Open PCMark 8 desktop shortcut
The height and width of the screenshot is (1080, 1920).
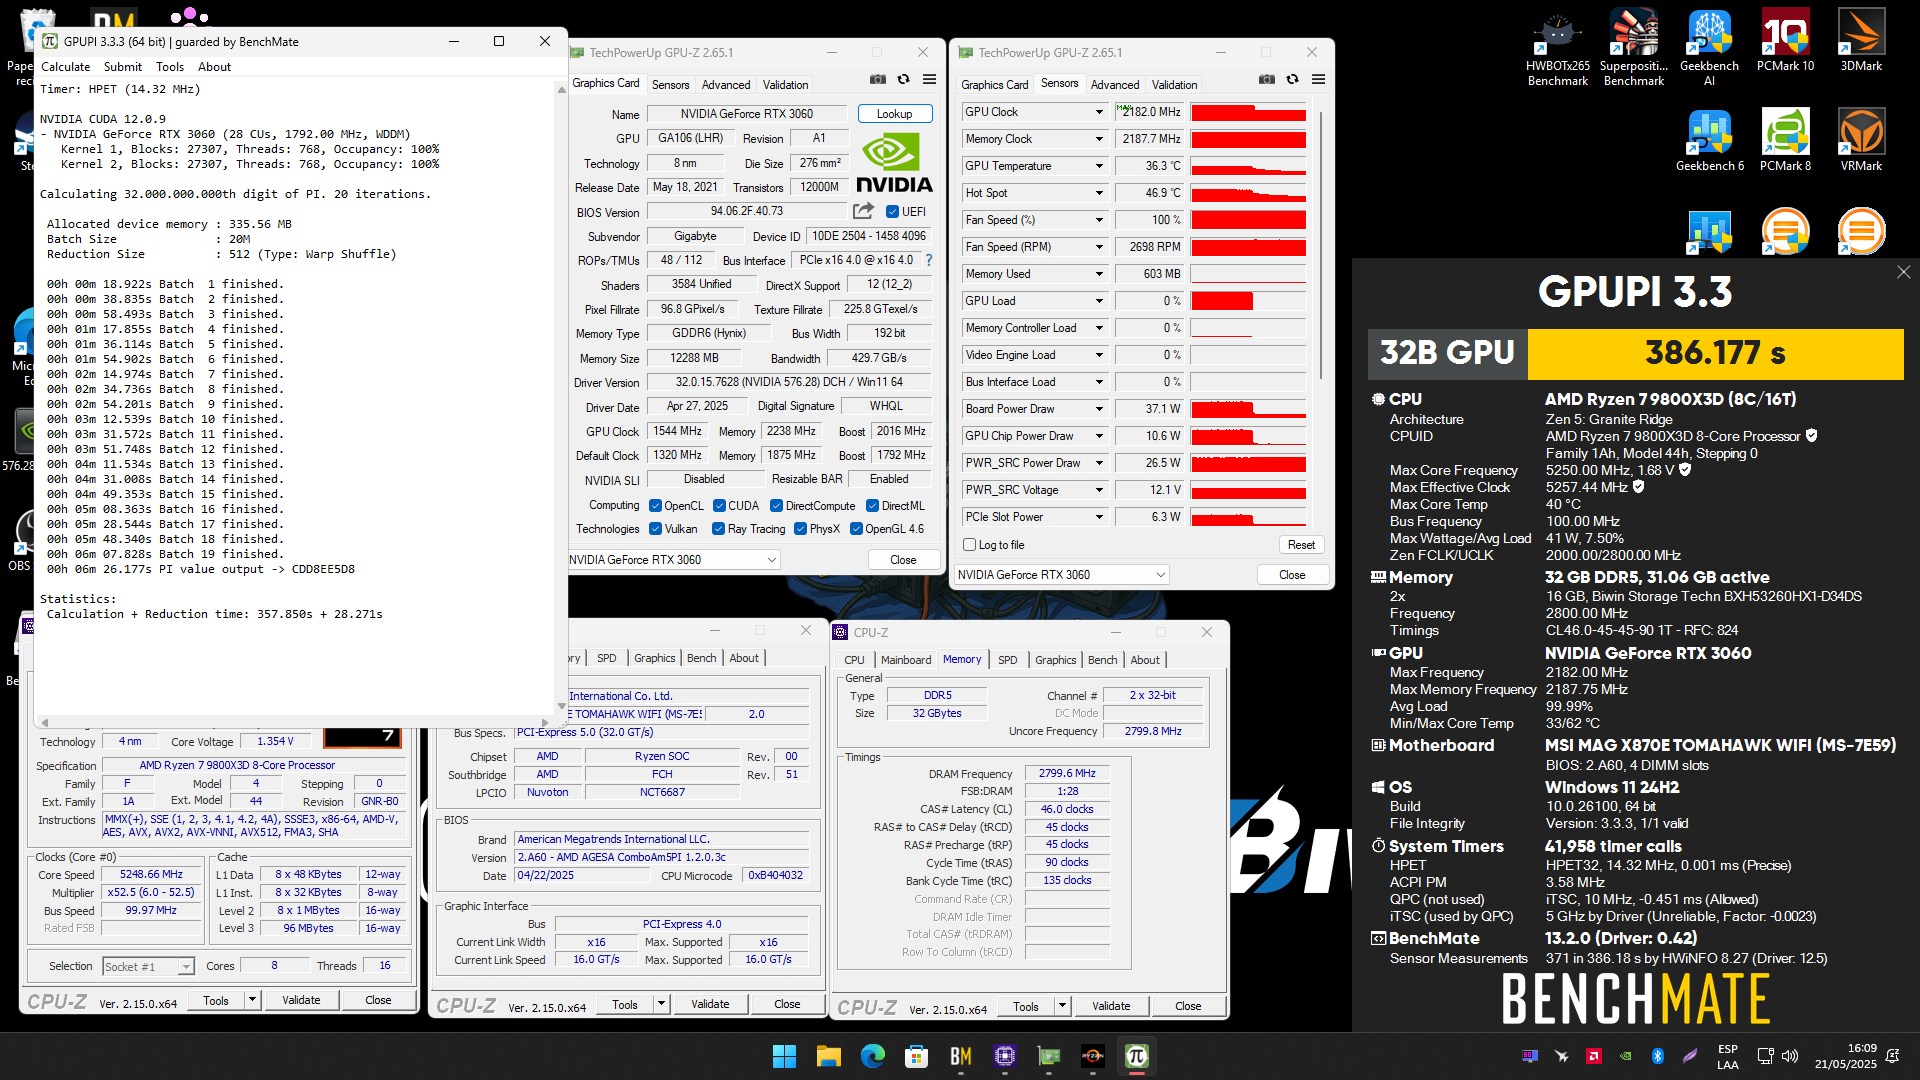pos(1785,141)
